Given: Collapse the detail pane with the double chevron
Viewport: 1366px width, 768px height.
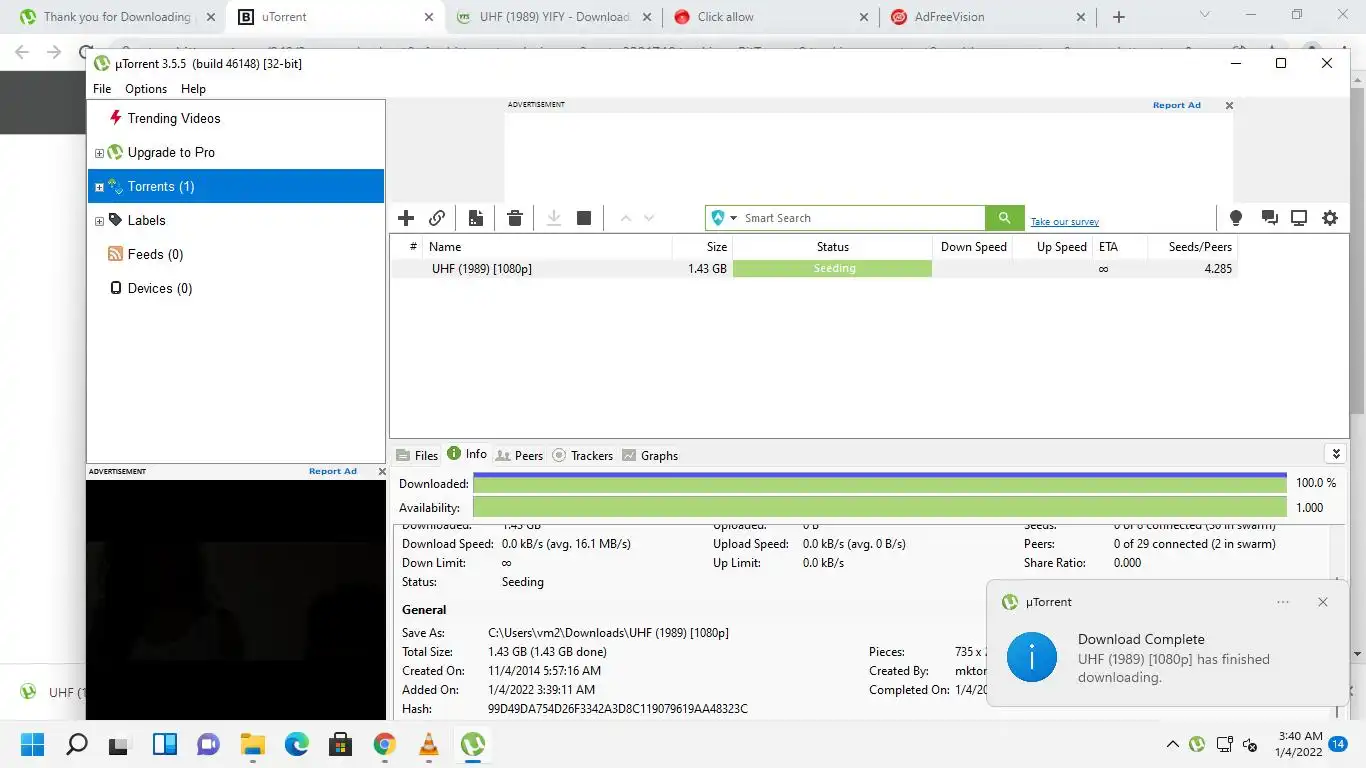Looking at the screenshot, I should pos(1336,454).
